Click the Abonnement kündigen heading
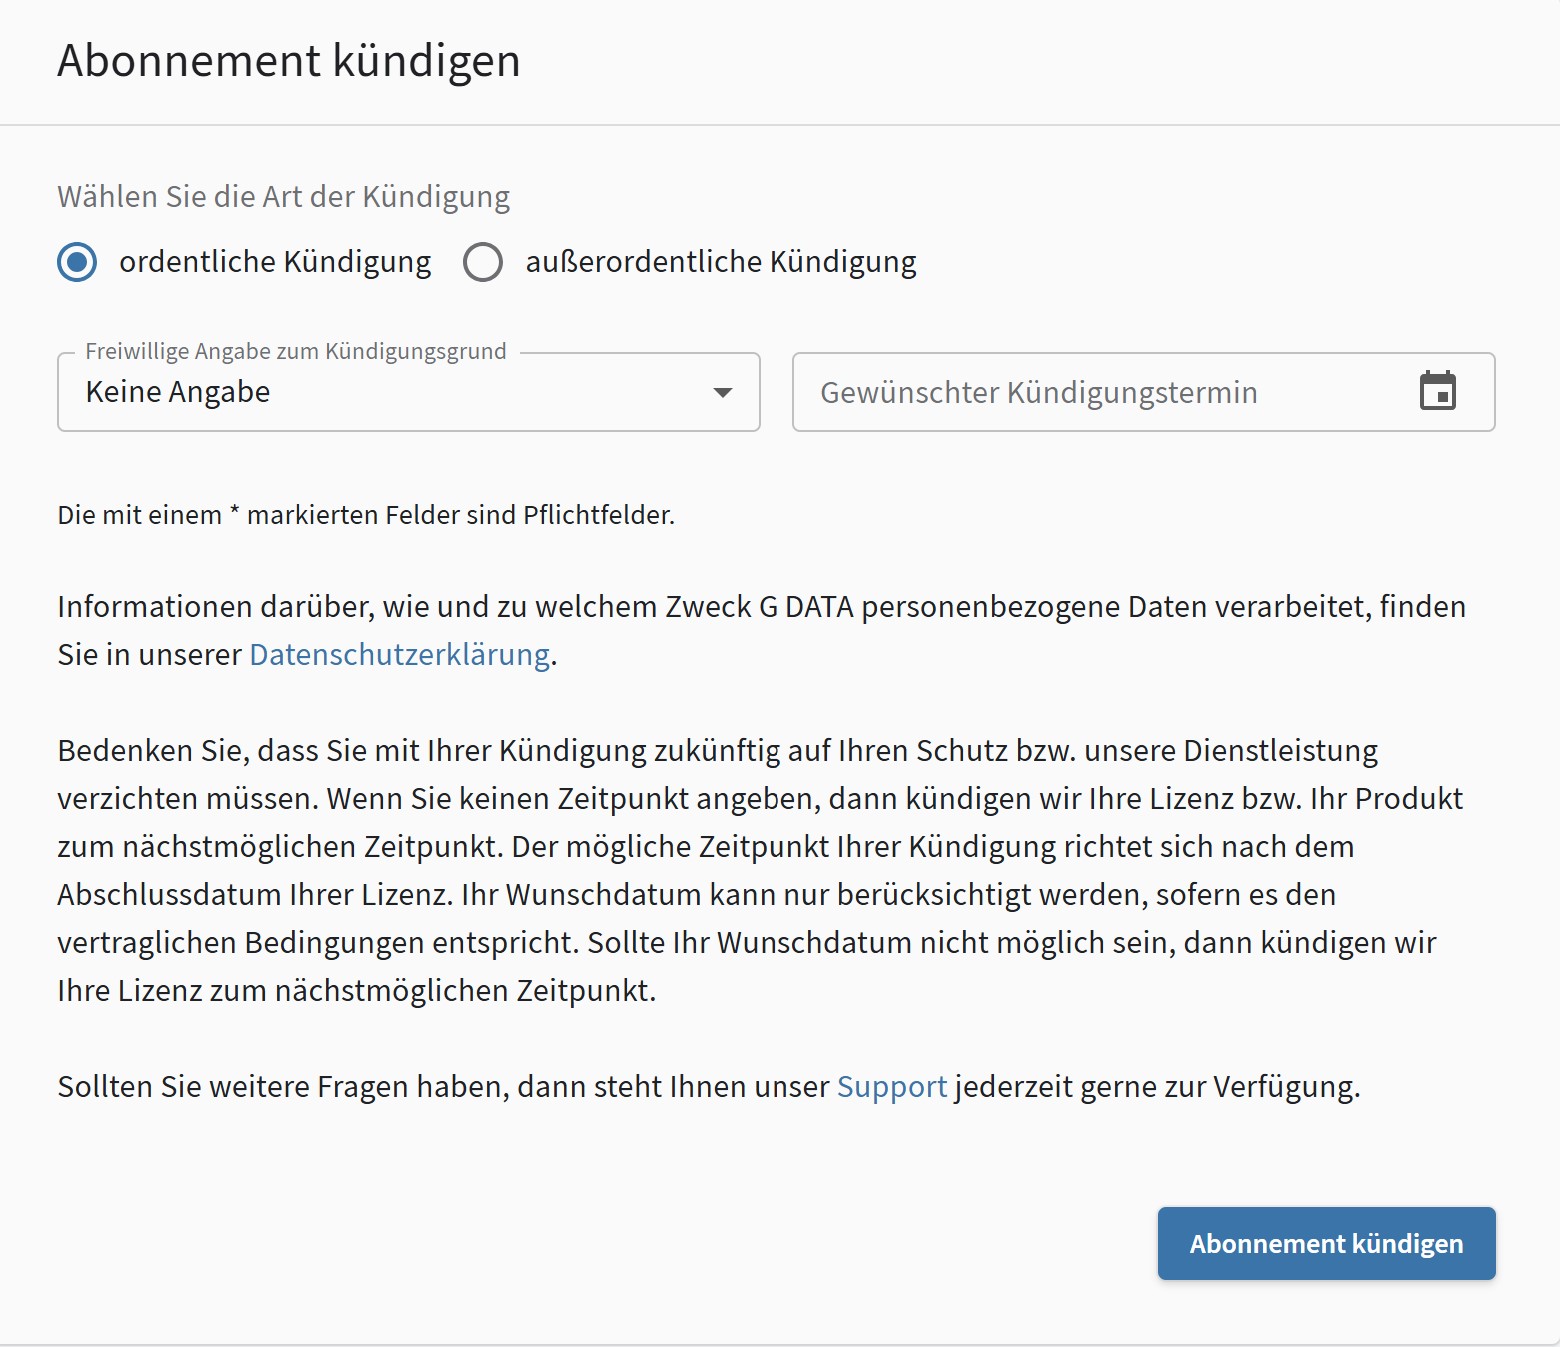 click(288, 61)
